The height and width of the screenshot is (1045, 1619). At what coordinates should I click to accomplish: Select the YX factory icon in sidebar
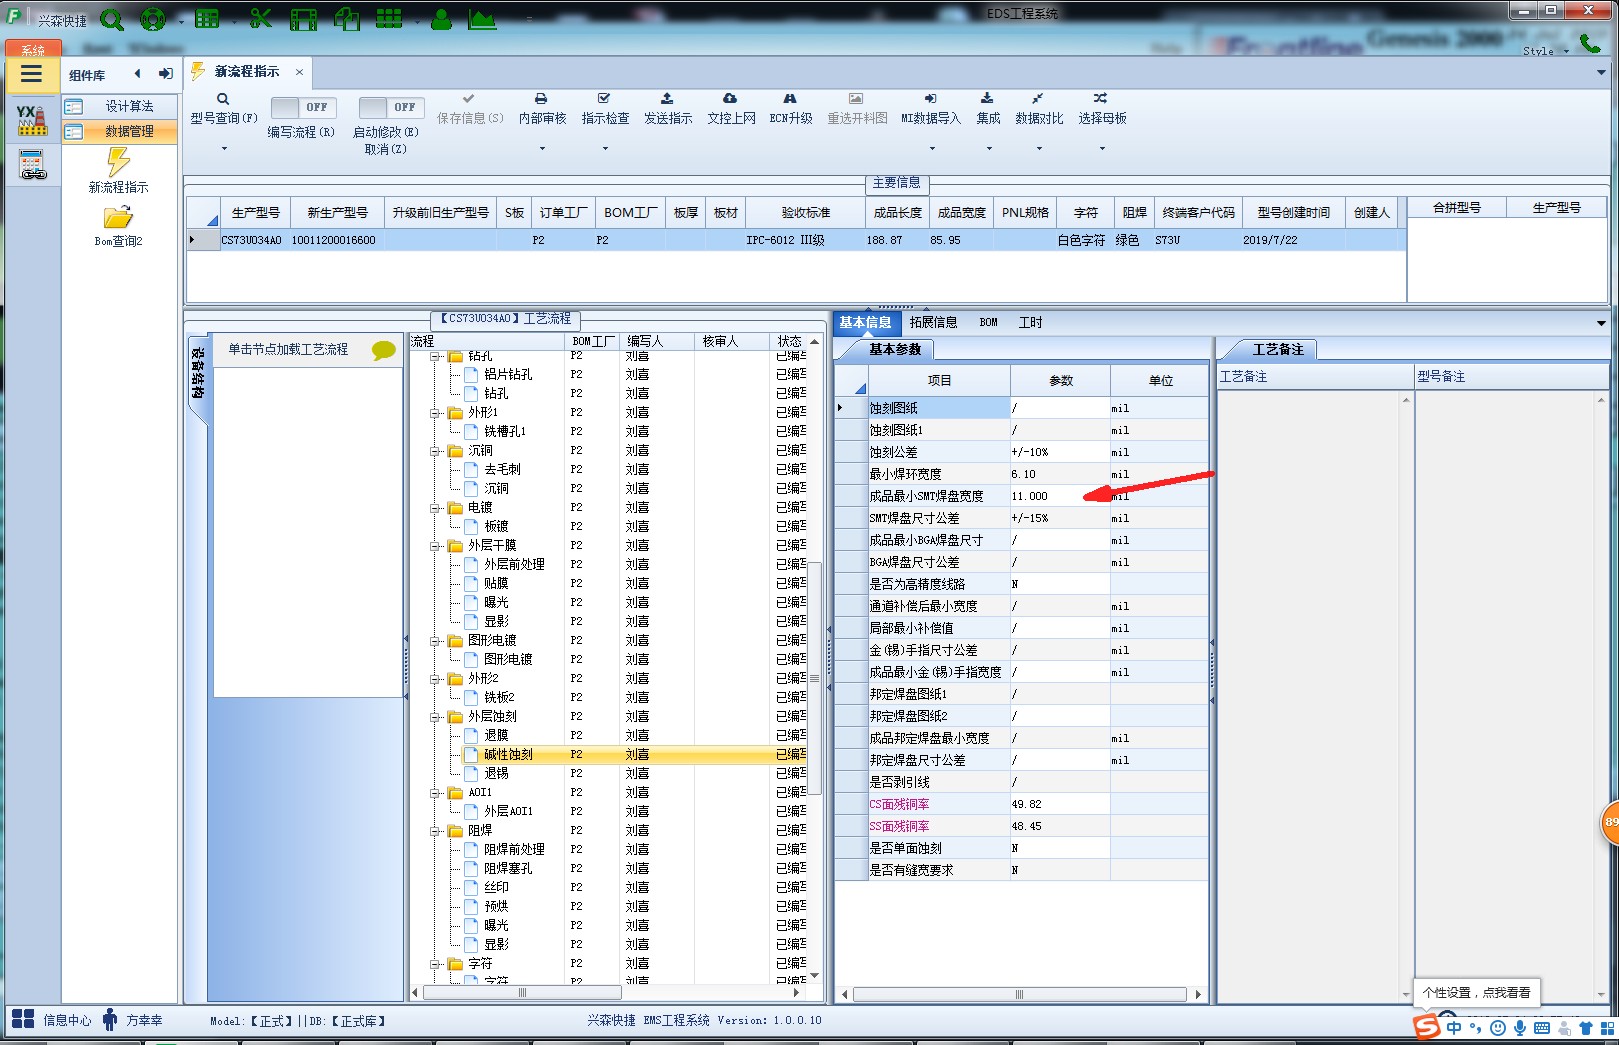(31, 120)
